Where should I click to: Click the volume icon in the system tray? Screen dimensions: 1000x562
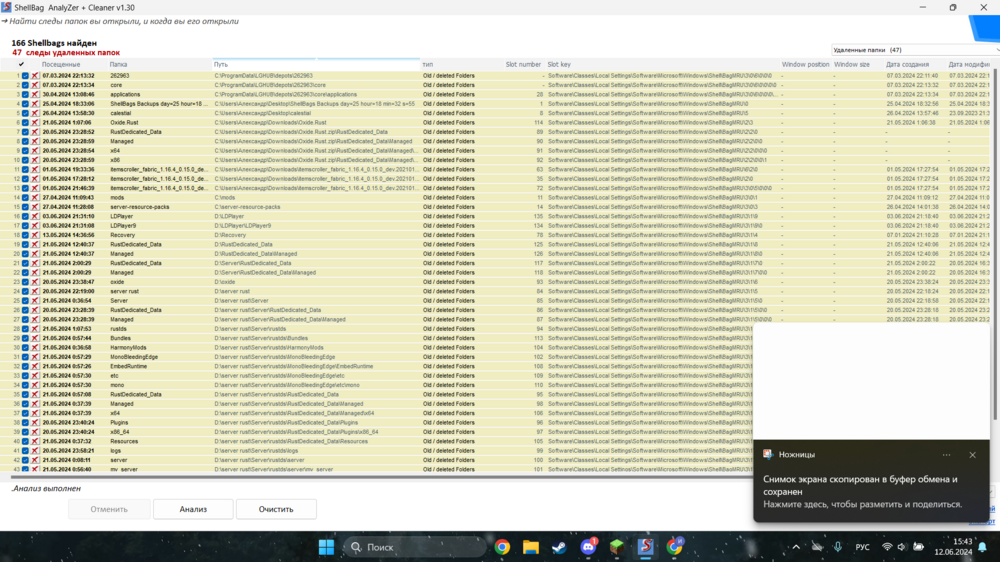click(x=902, y=547)
